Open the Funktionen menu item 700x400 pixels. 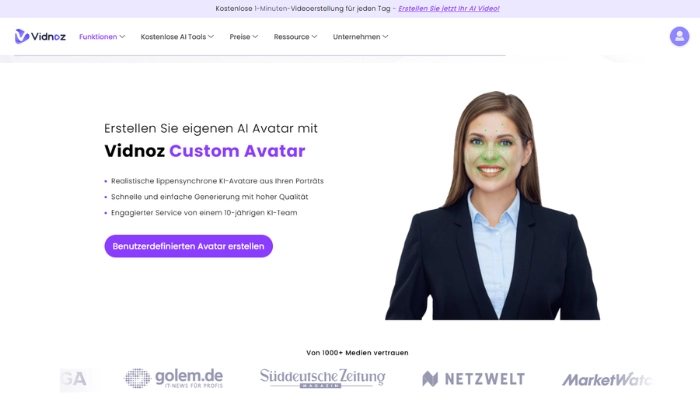(x=98, y=37)
